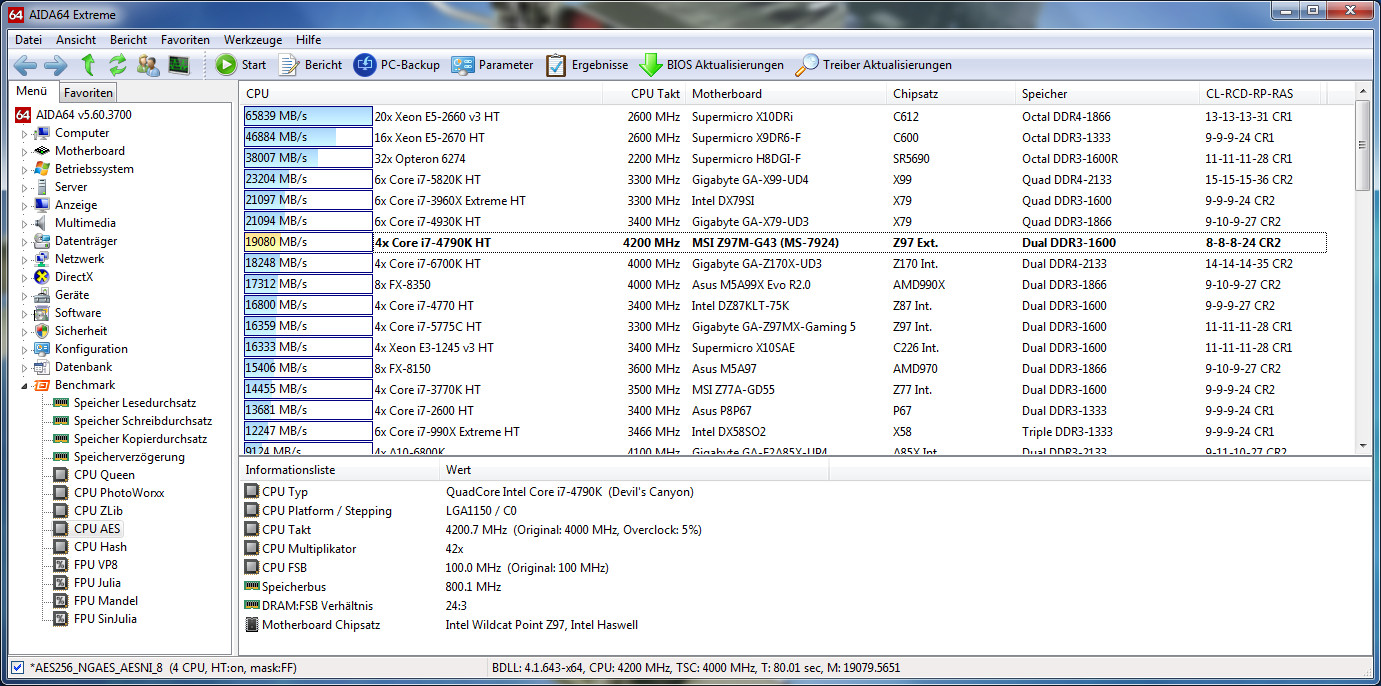Open BIOS Aktualisierungen
Image resolution: width=1381 pixels, height=686 pixels.
click(712, 65)
